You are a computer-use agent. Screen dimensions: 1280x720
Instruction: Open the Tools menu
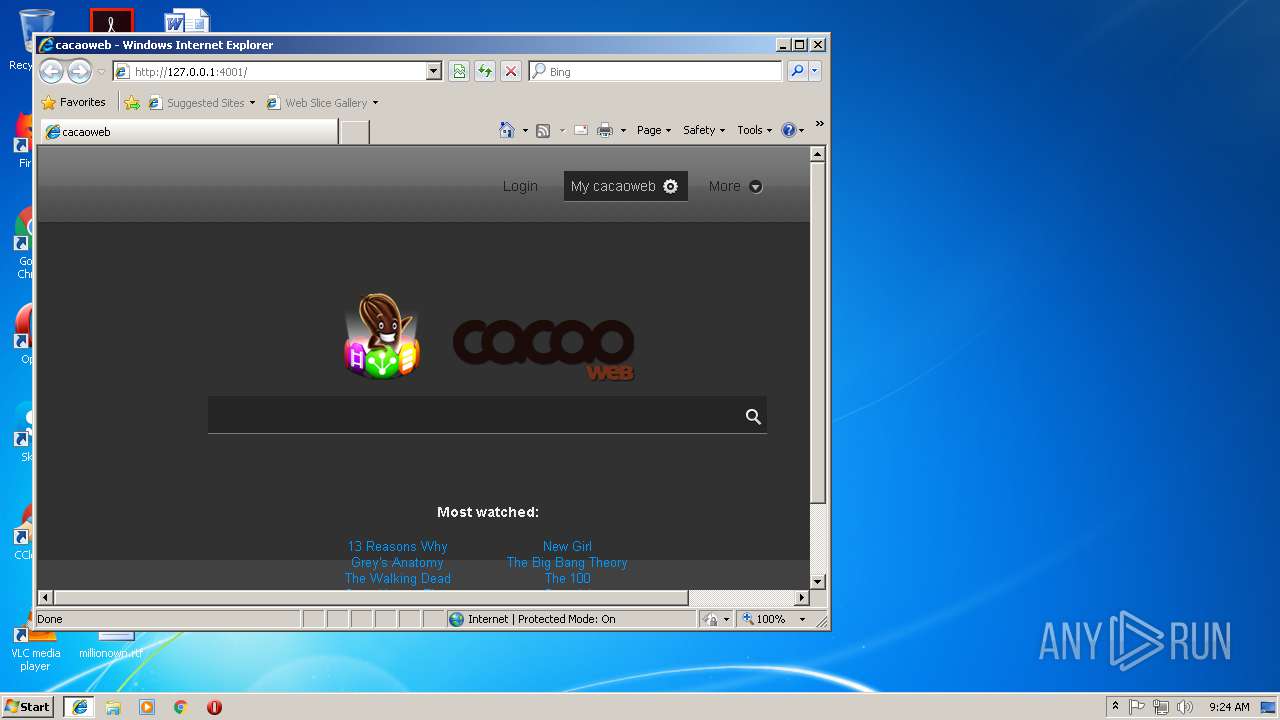[x=754, y=130]
